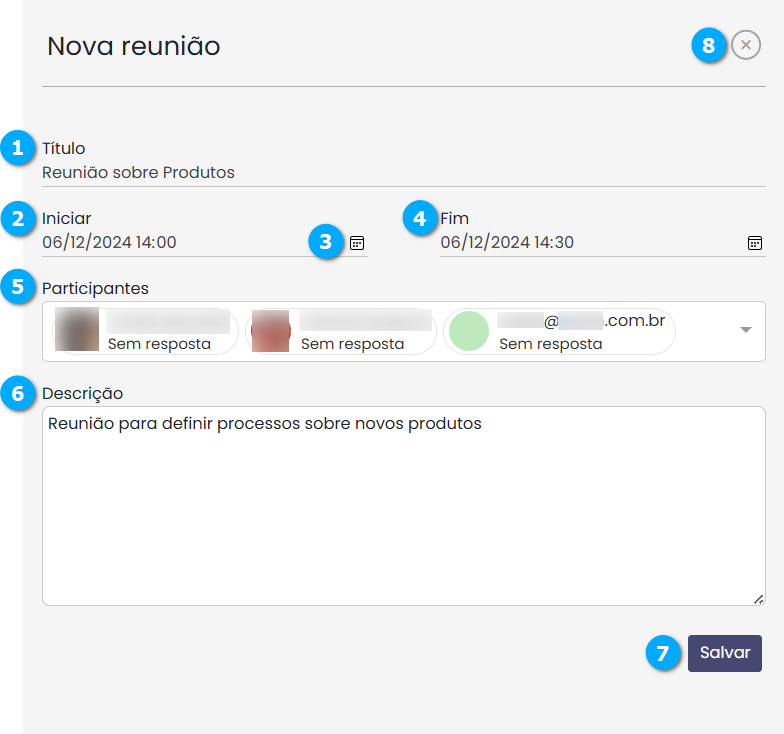Focus the Fim date and time field
The width and height of the screenshot is (784, 734).
580,242
